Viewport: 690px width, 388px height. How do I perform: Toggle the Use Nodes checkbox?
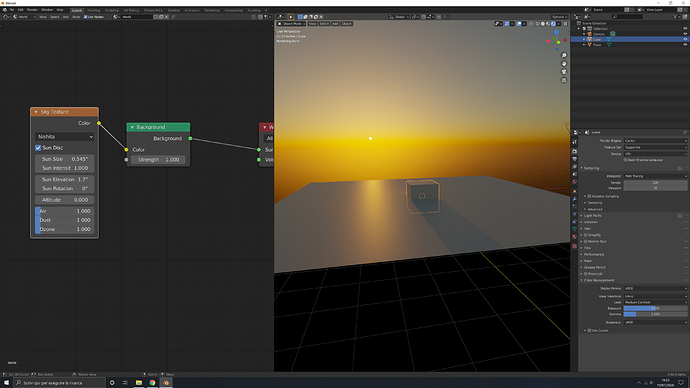pyautogui.click(x=86, y=17)
